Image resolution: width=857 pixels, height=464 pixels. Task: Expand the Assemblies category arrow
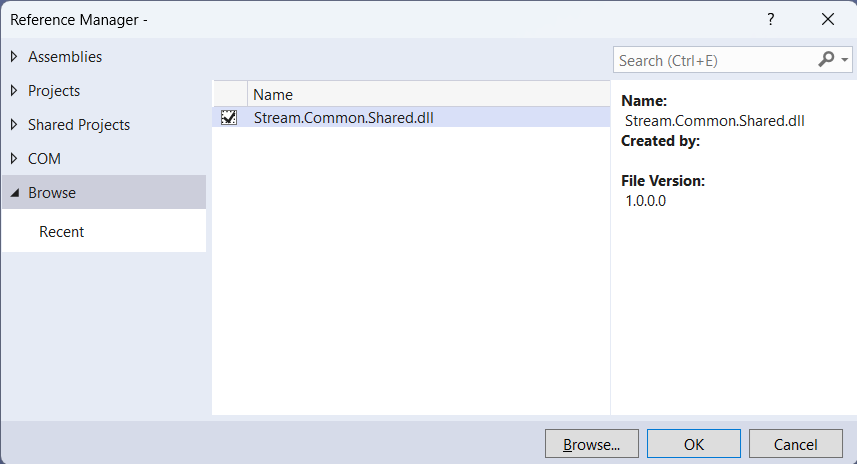pyautogui.click(x=14, y=57)
